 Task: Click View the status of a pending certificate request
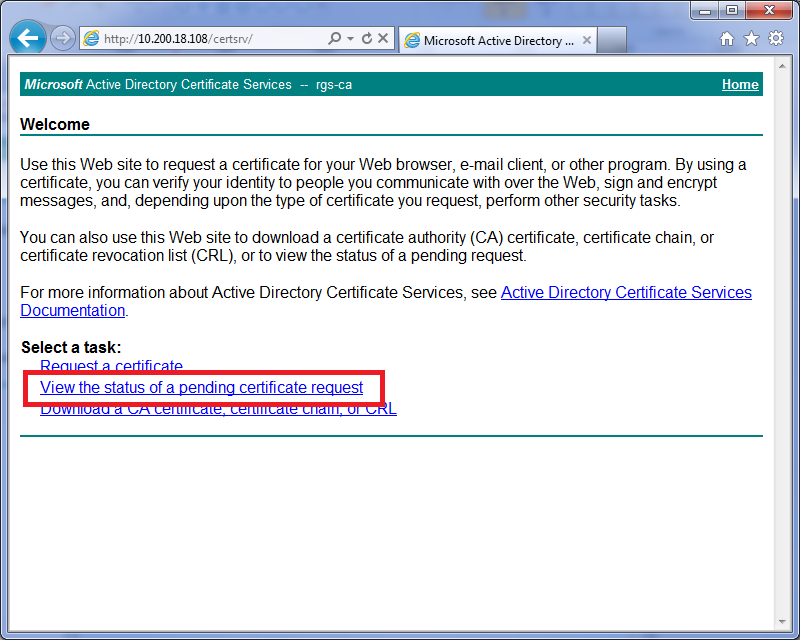202,387
